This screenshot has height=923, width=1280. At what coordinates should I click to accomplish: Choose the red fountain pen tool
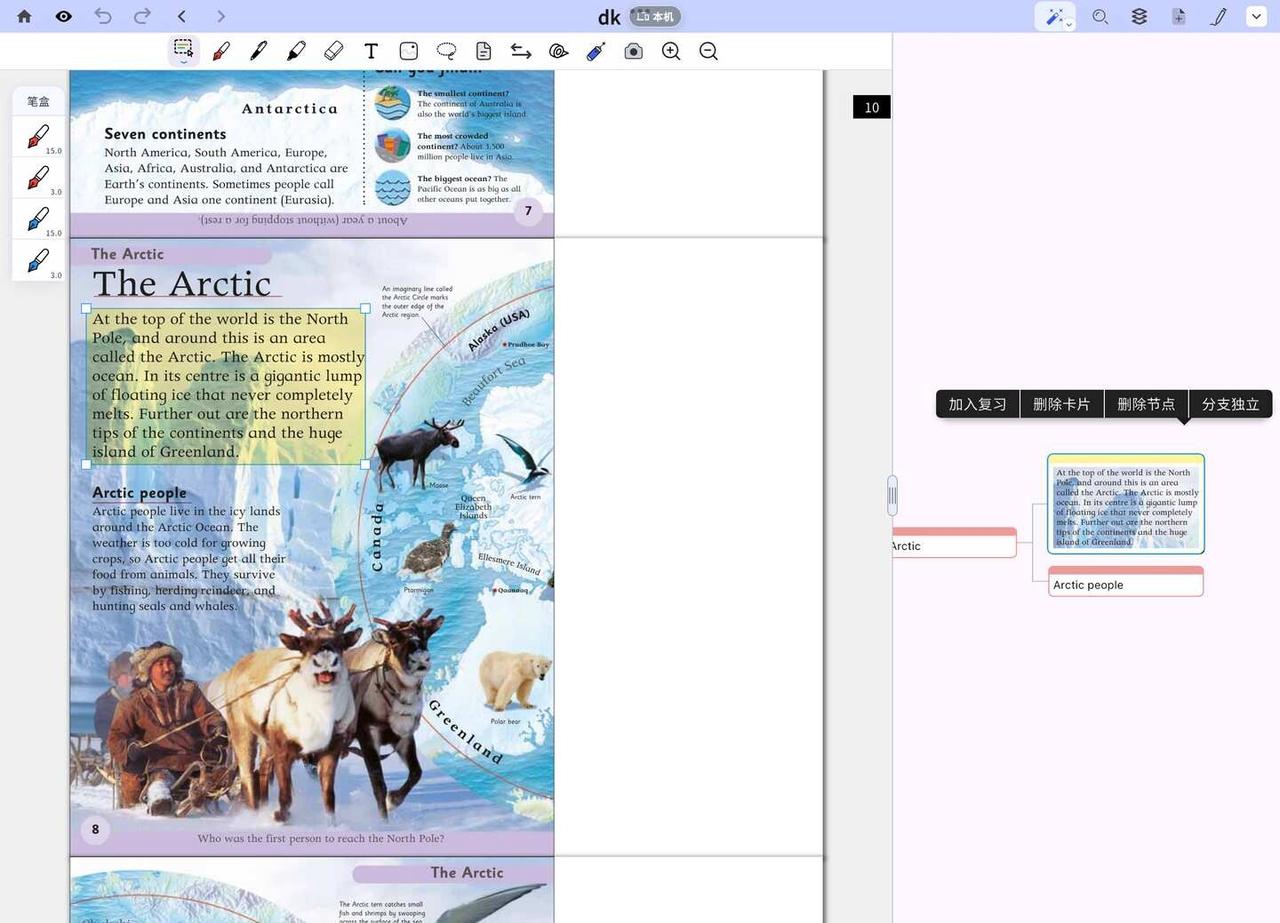coord(221,51)
